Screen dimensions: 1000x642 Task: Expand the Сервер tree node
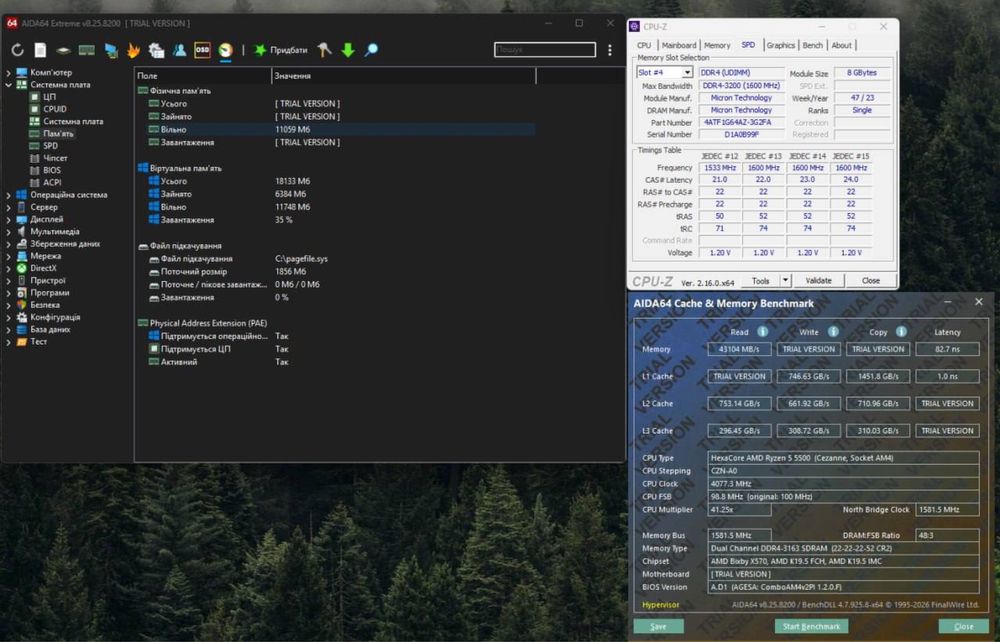(8, 207)
